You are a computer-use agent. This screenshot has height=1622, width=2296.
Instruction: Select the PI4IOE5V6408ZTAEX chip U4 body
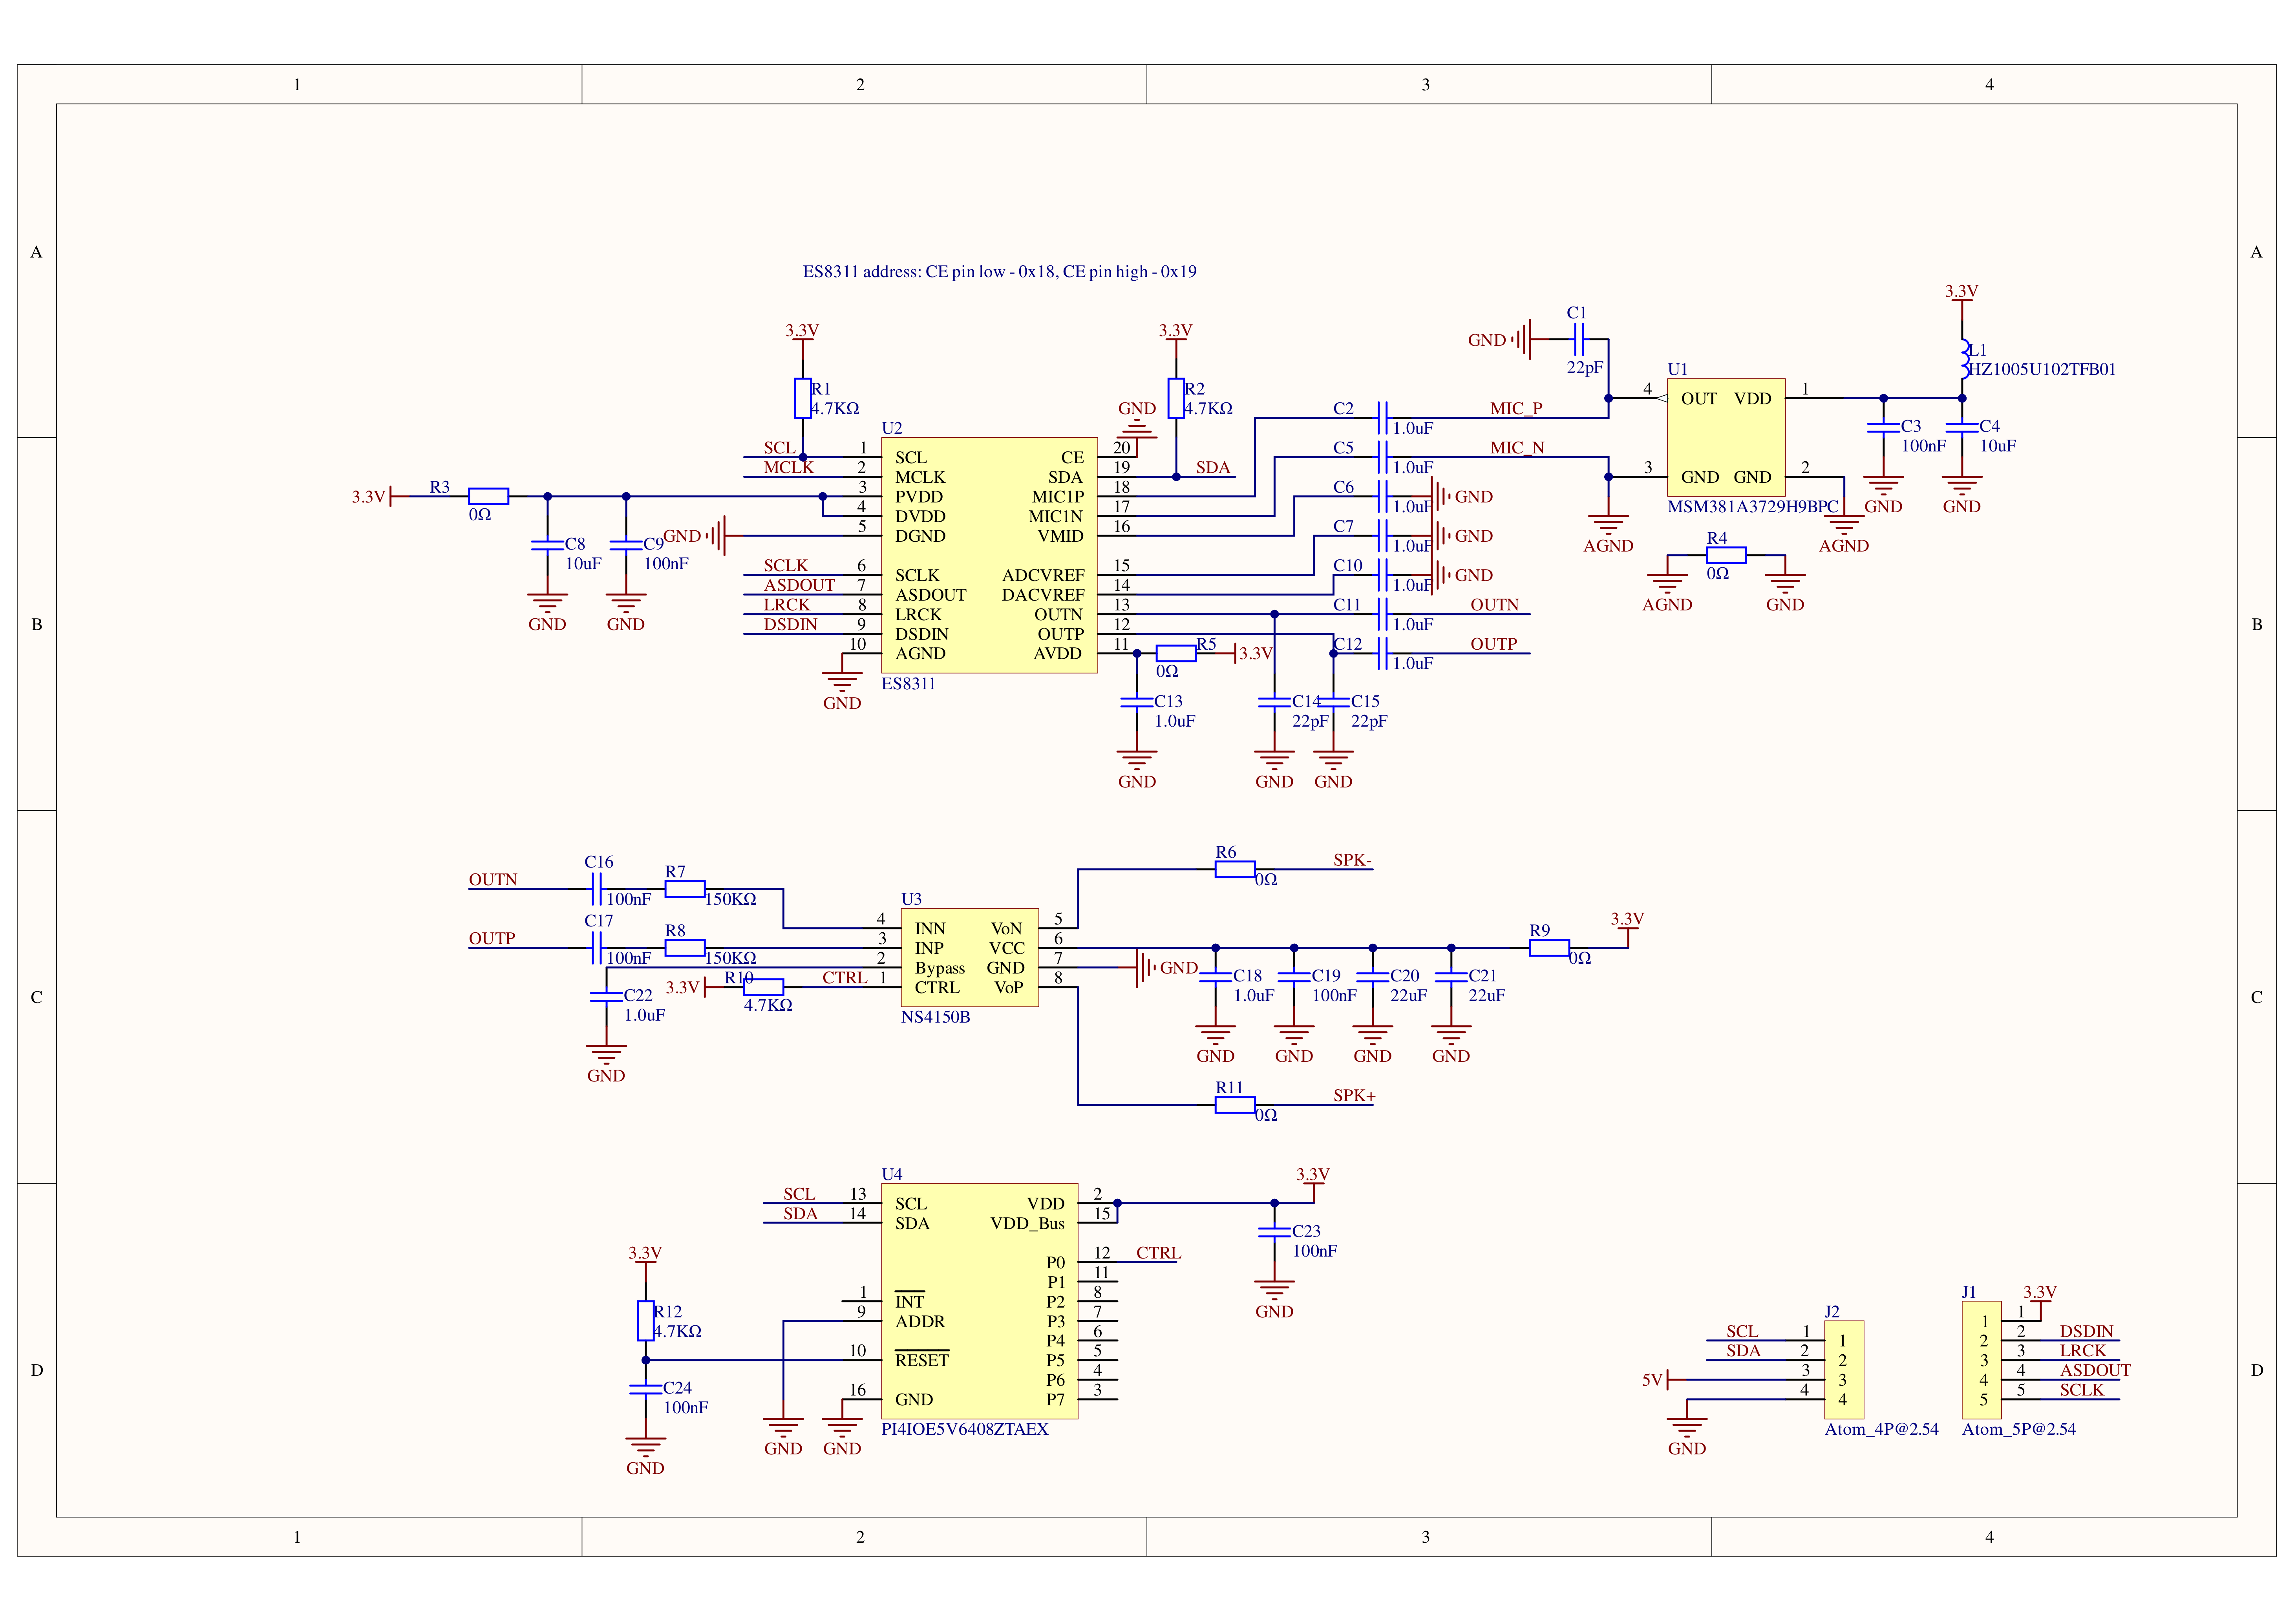979,1300
